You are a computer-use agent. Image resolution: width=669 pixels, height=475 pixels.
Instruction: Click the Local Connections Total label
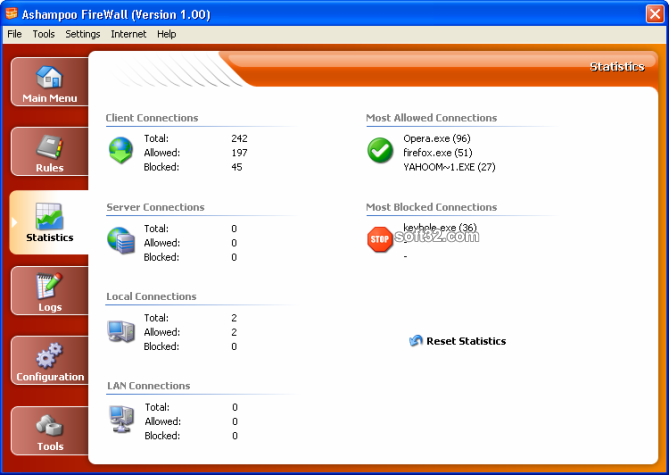[156, 318]
